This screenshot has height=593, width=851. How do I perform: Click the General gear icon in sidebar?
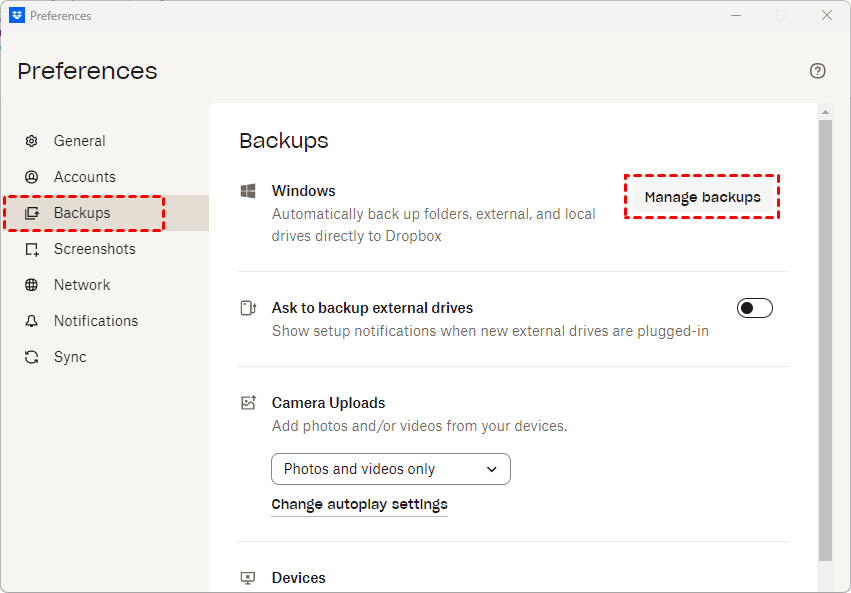click(32, 141)
